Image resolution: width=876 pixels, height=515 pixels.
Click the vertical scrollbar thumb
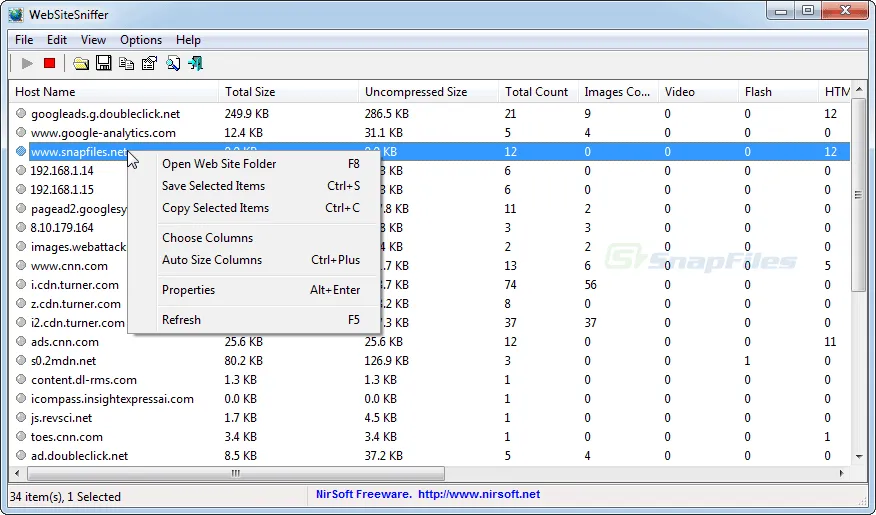pyautogui.click(x=859, y=194)
